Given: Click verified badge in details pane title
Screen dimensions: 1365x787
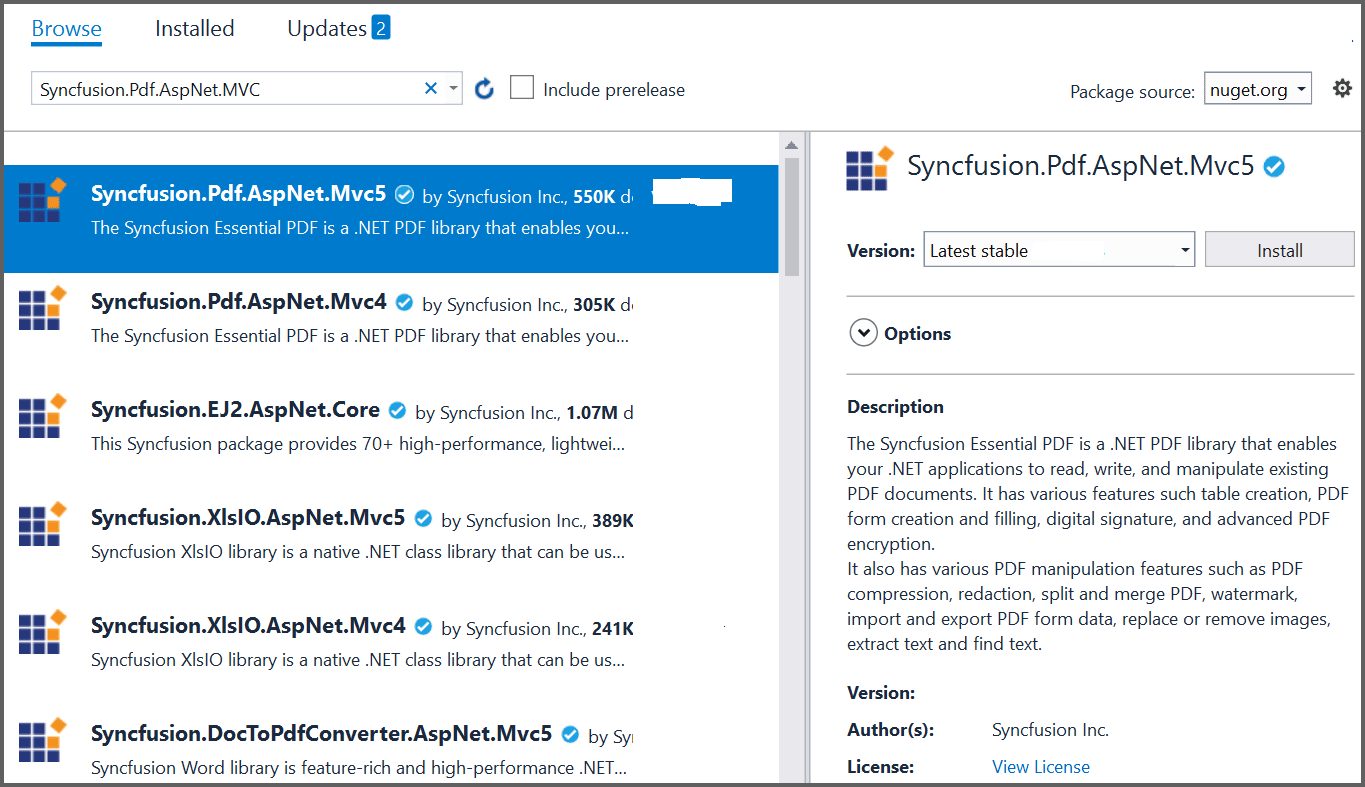Looking at the screenshot, I should point(1274,167).
